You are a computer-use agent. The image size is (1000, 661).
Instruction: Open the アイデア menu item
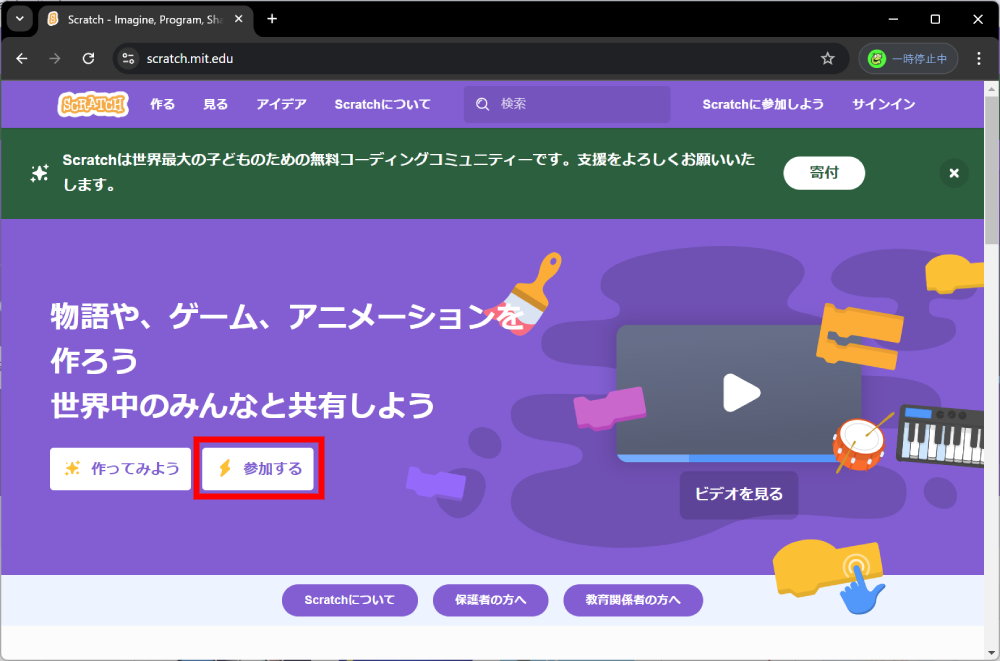pyautogui.click(x=281, y=104)
